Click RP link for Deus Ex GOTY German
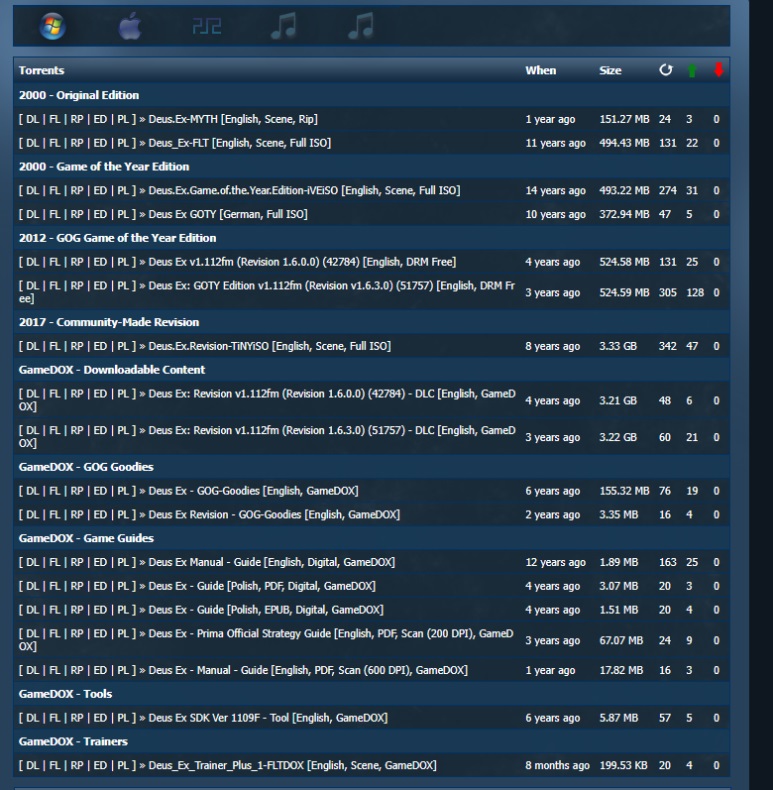The image size is (773, 790). (x=77, y=214)
